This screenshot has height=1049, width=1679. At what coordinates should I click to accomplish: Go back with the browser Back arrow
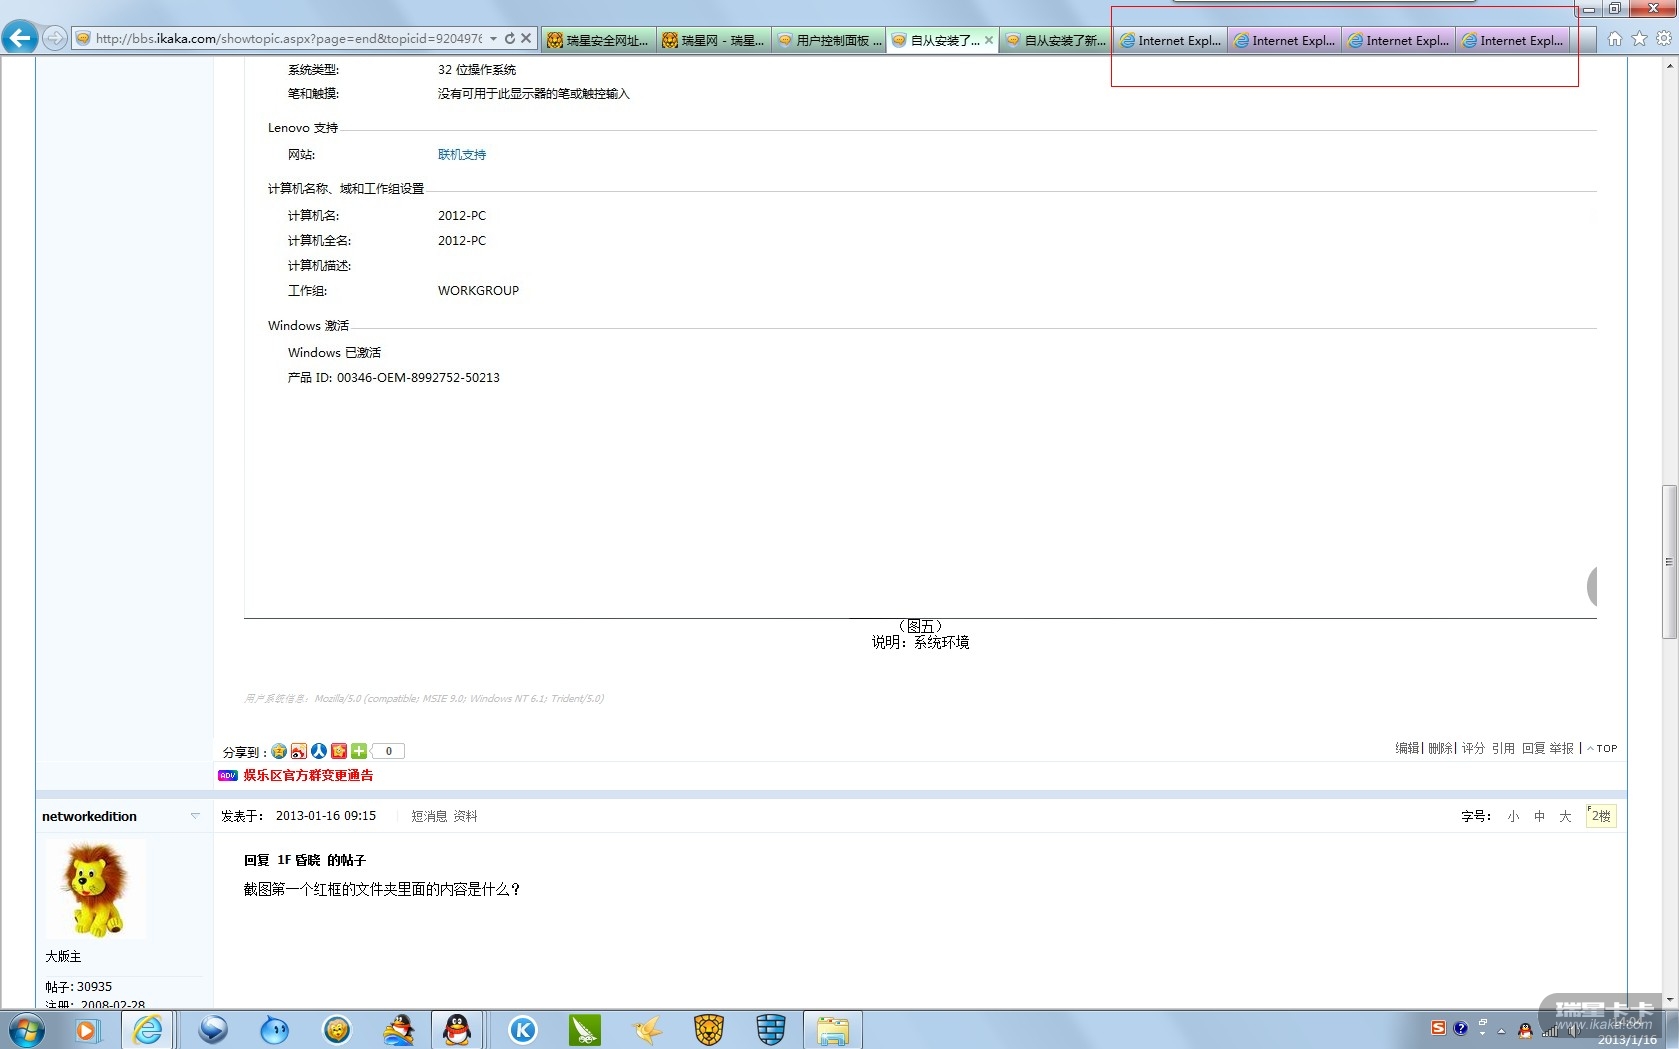20,38
